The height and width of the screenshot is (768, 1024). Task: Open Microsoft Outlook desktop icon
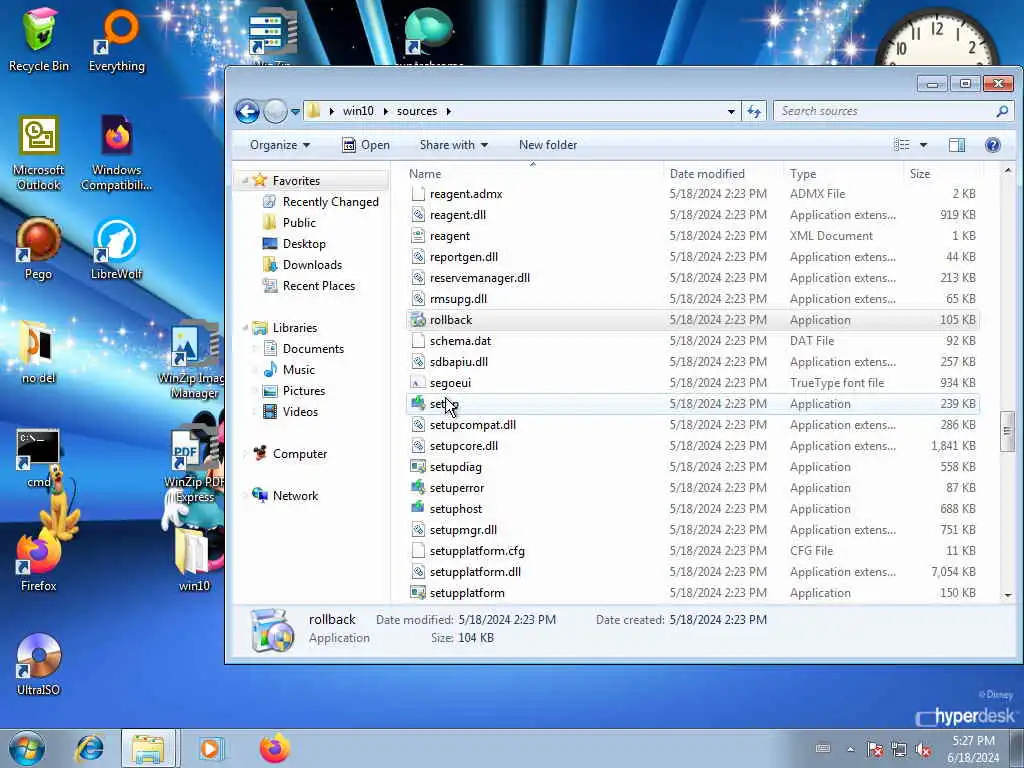(x=39, y=153)
